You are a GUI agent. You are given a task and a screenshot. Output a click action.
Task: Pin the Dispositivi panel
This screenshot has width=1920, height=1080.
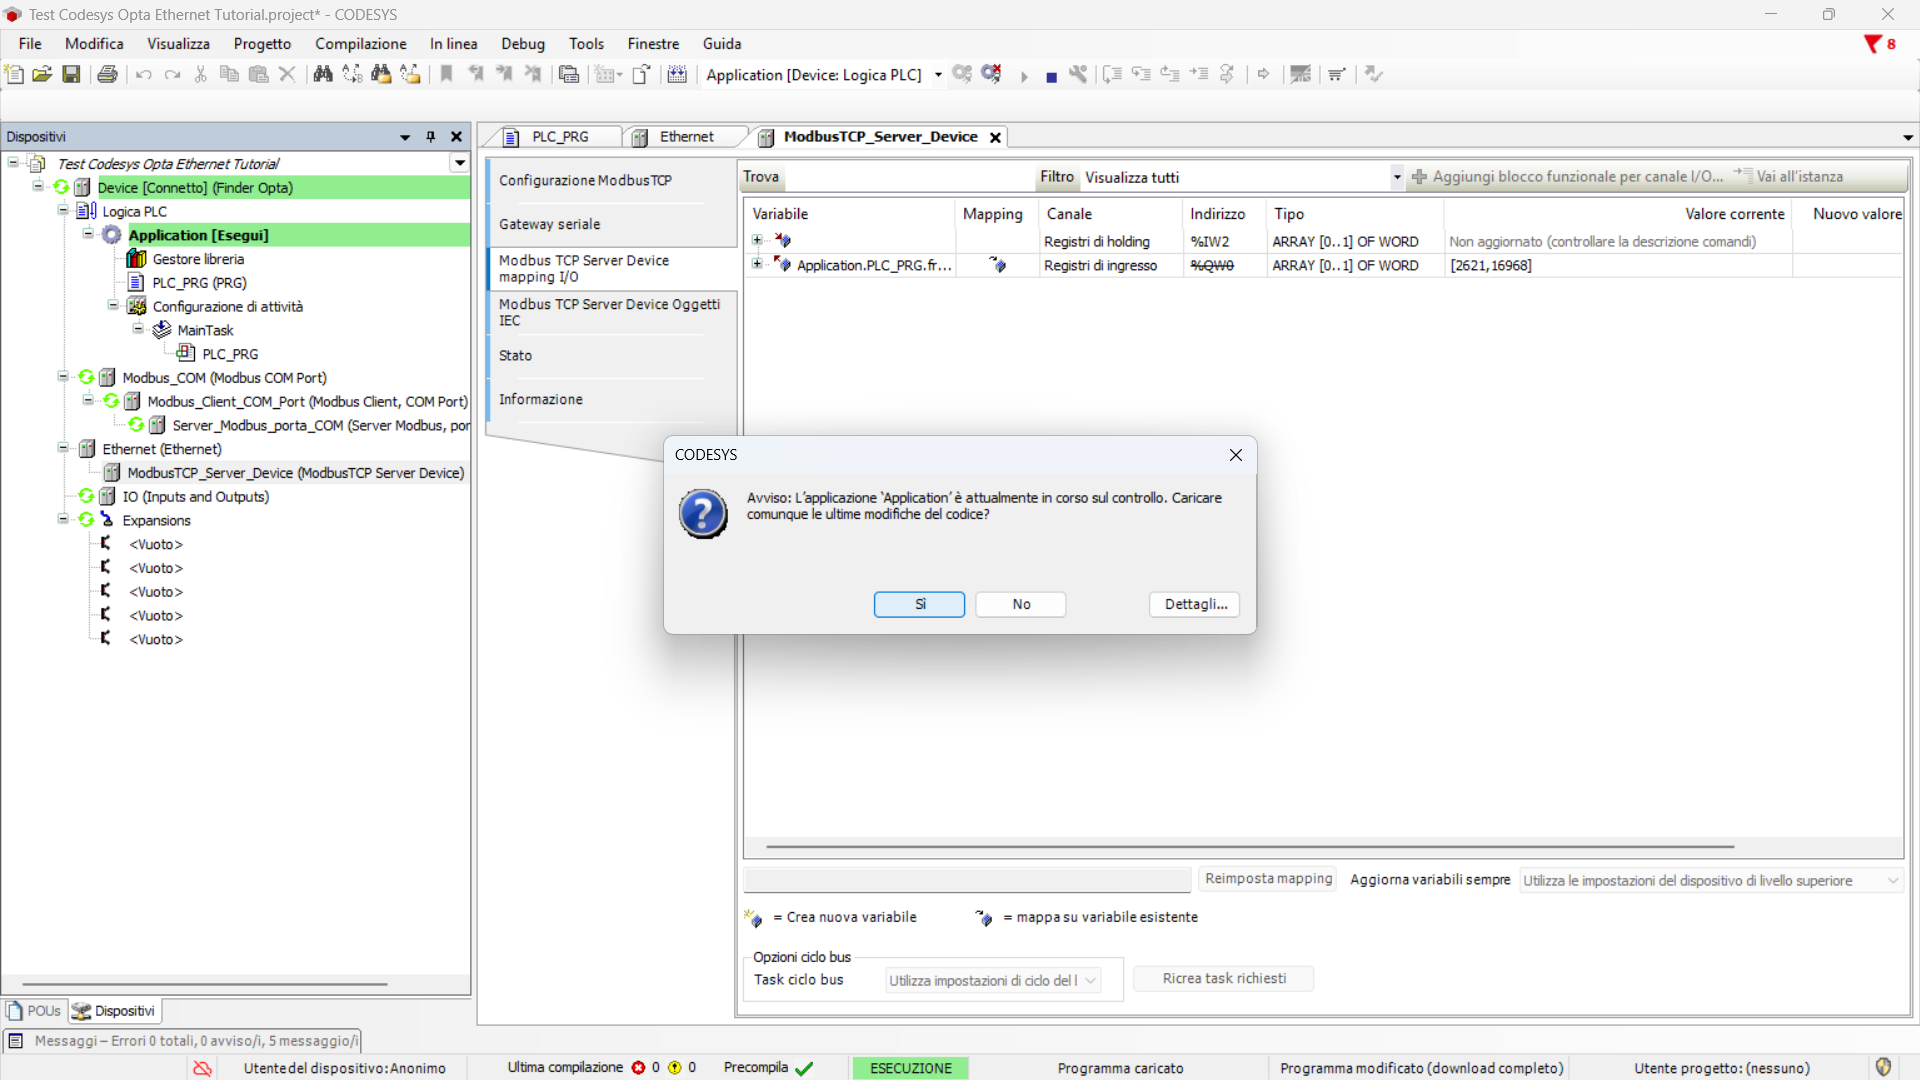(x=431, y=137)
